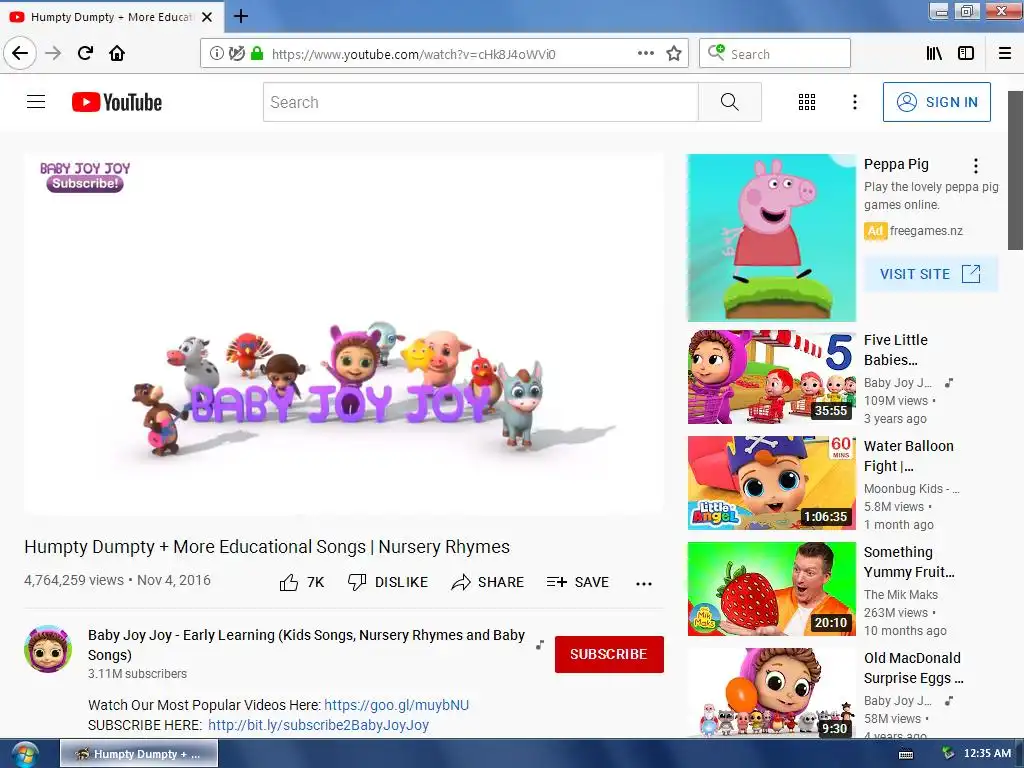Click the Firefox search box

coord(775,54)
